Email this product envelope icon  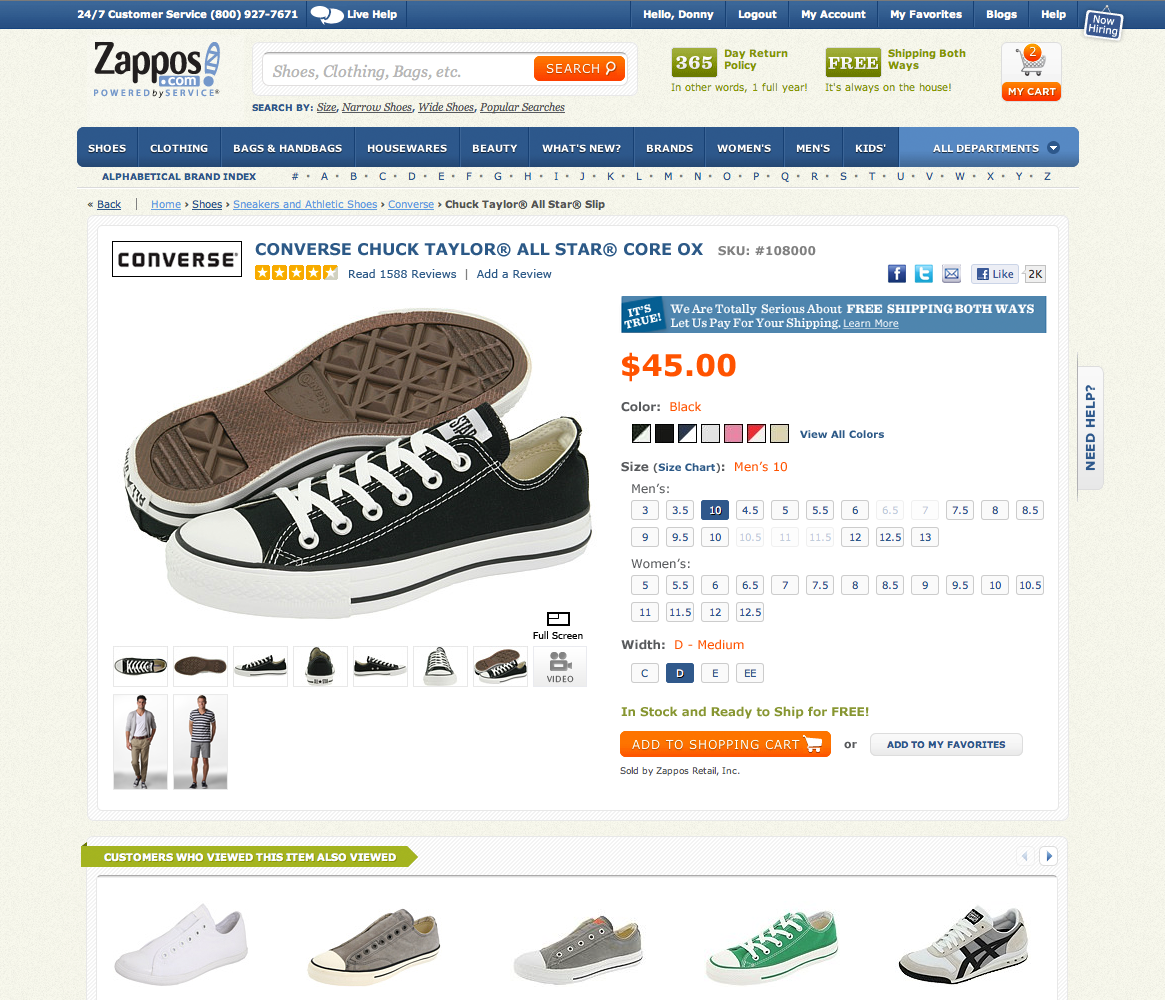951,274
